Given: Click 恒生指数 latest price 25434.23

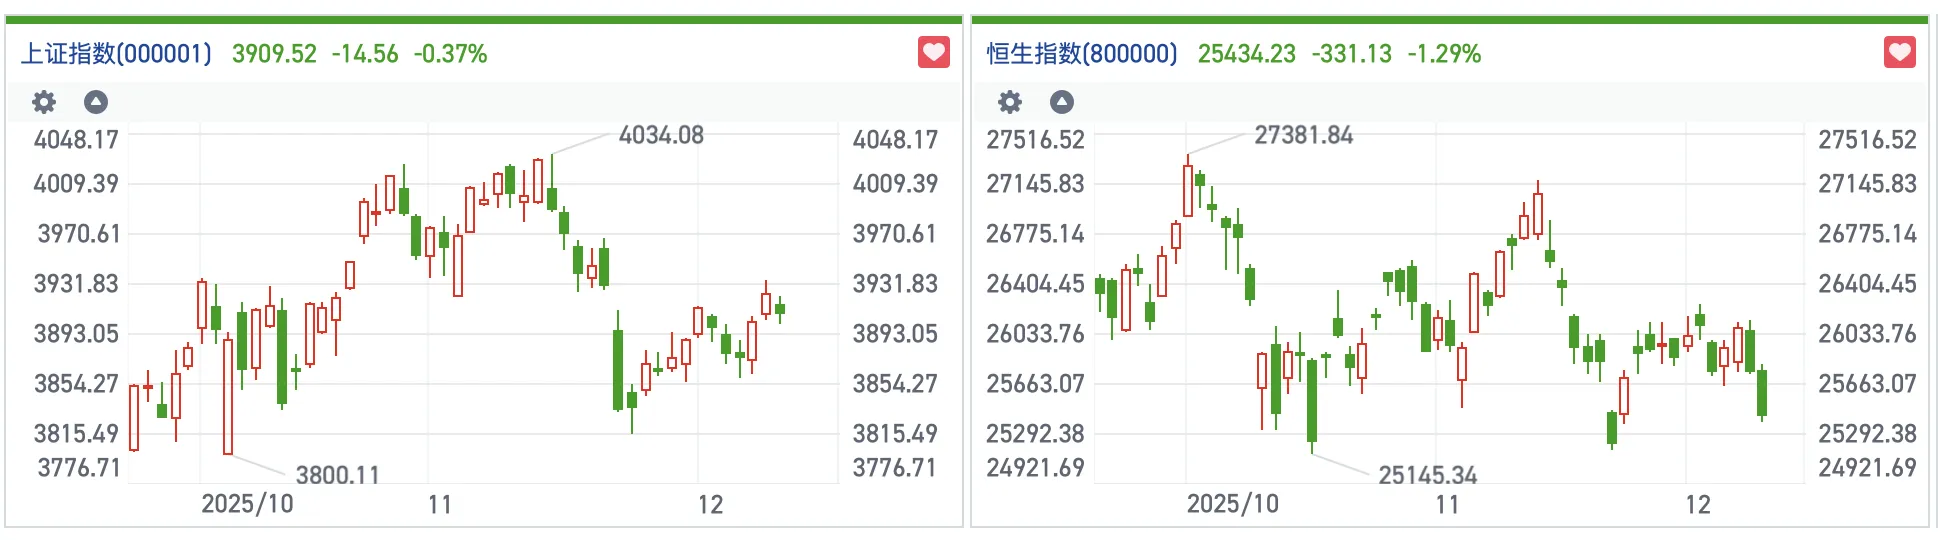Looking at the screenshot, I should 1246,54.
